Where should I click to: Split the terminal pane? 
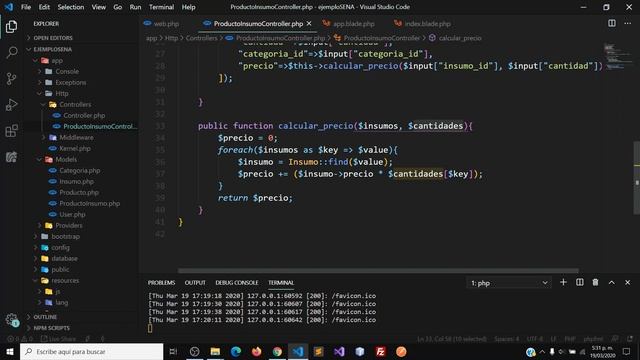click(580, 282)
